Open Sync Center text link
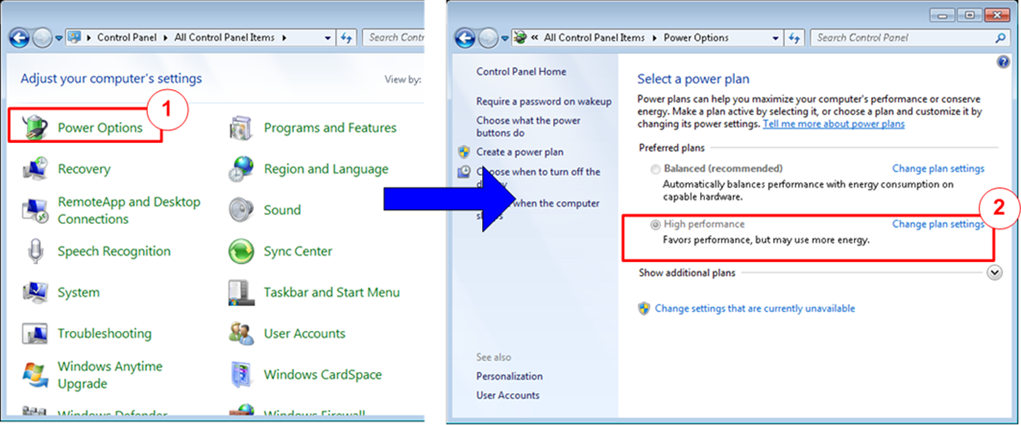 (298, 251)
